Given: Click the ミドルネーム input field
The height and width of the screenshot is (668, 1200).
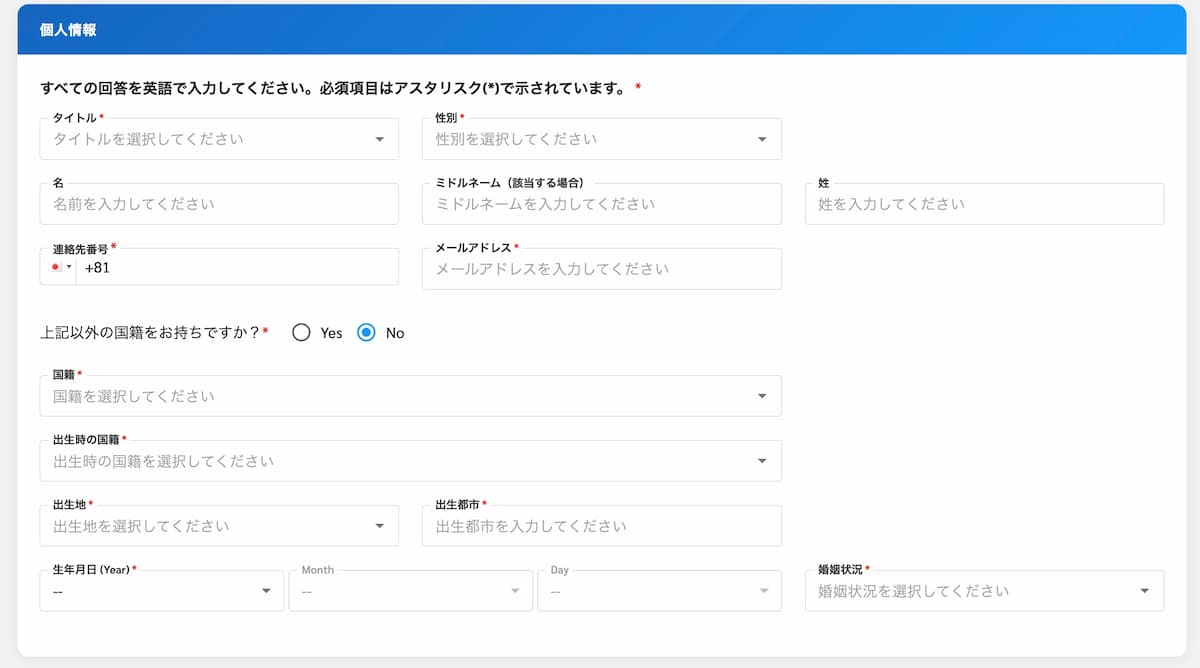Looking at the screenshot, I should pyautogui.click(x=602, y=204).
